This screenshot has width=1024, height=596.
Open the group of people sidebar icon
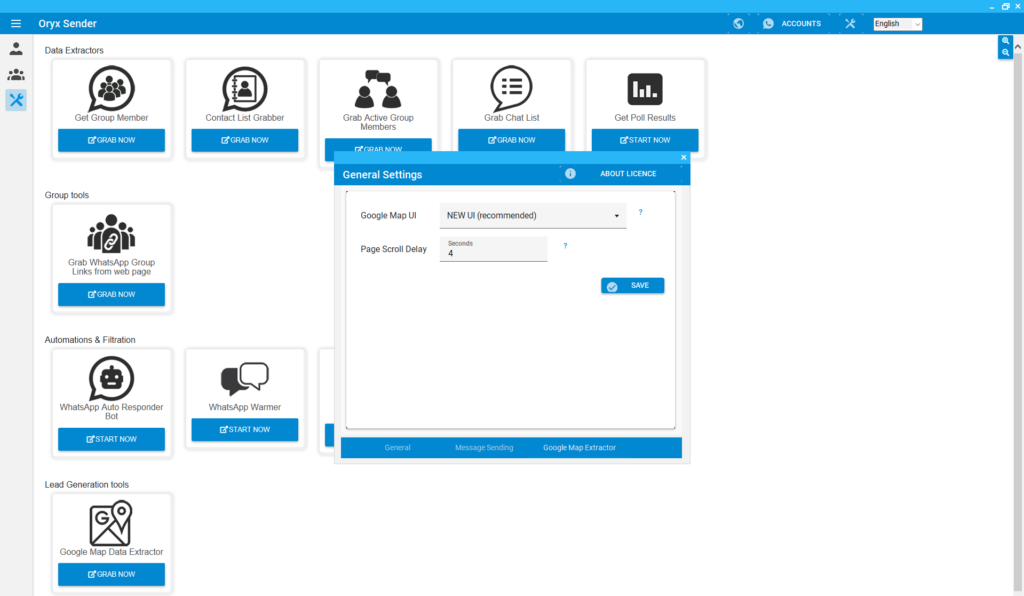pyautogui.click(x=16, y=74)
